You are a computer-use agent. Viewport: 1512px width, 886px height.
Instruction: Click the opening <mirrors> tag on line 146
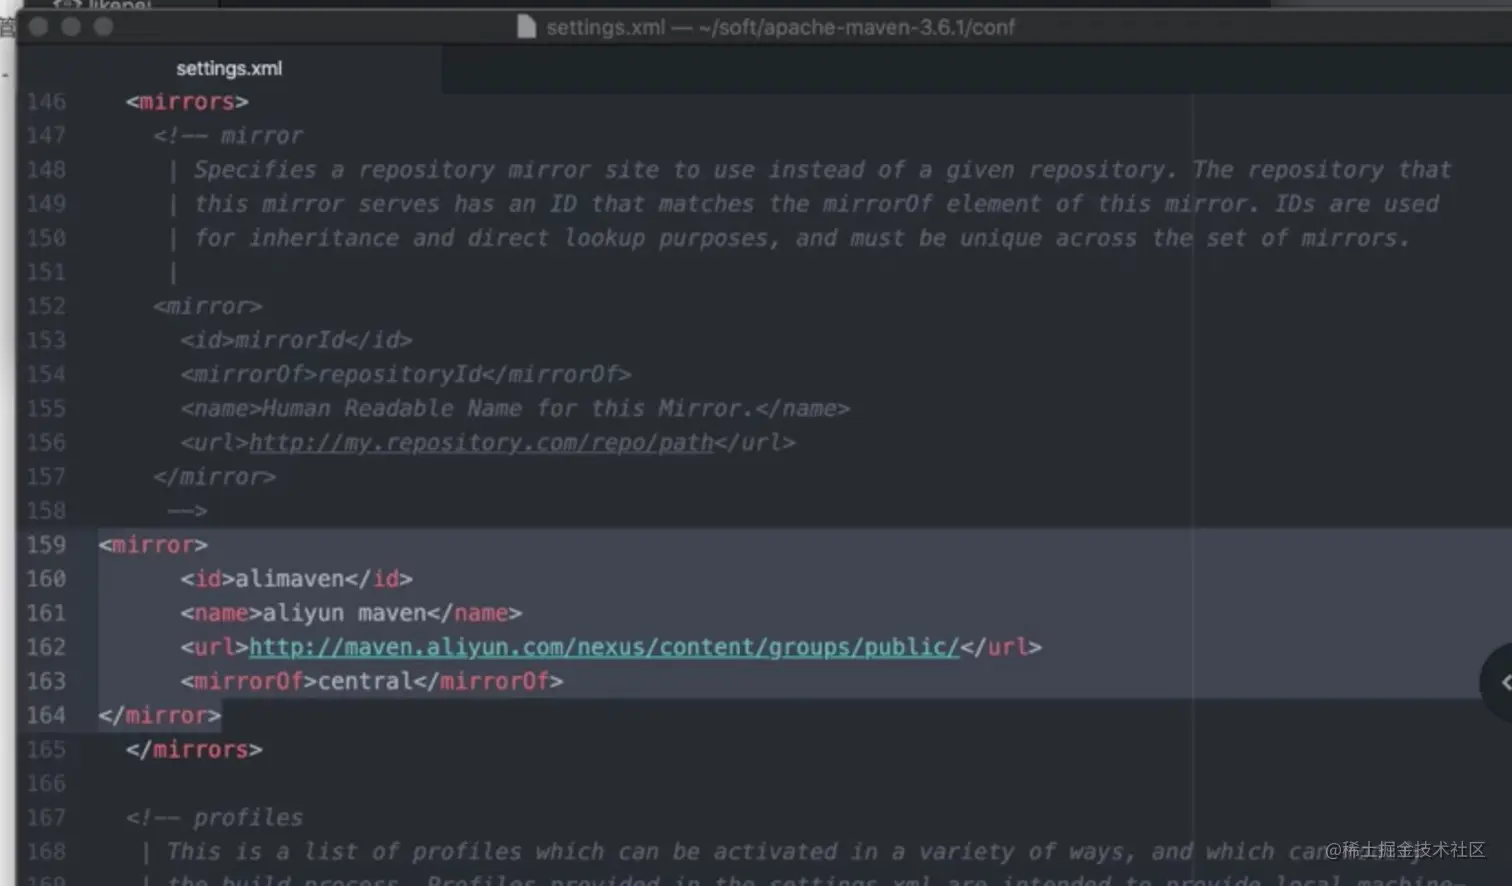click(x=187, y=102)
